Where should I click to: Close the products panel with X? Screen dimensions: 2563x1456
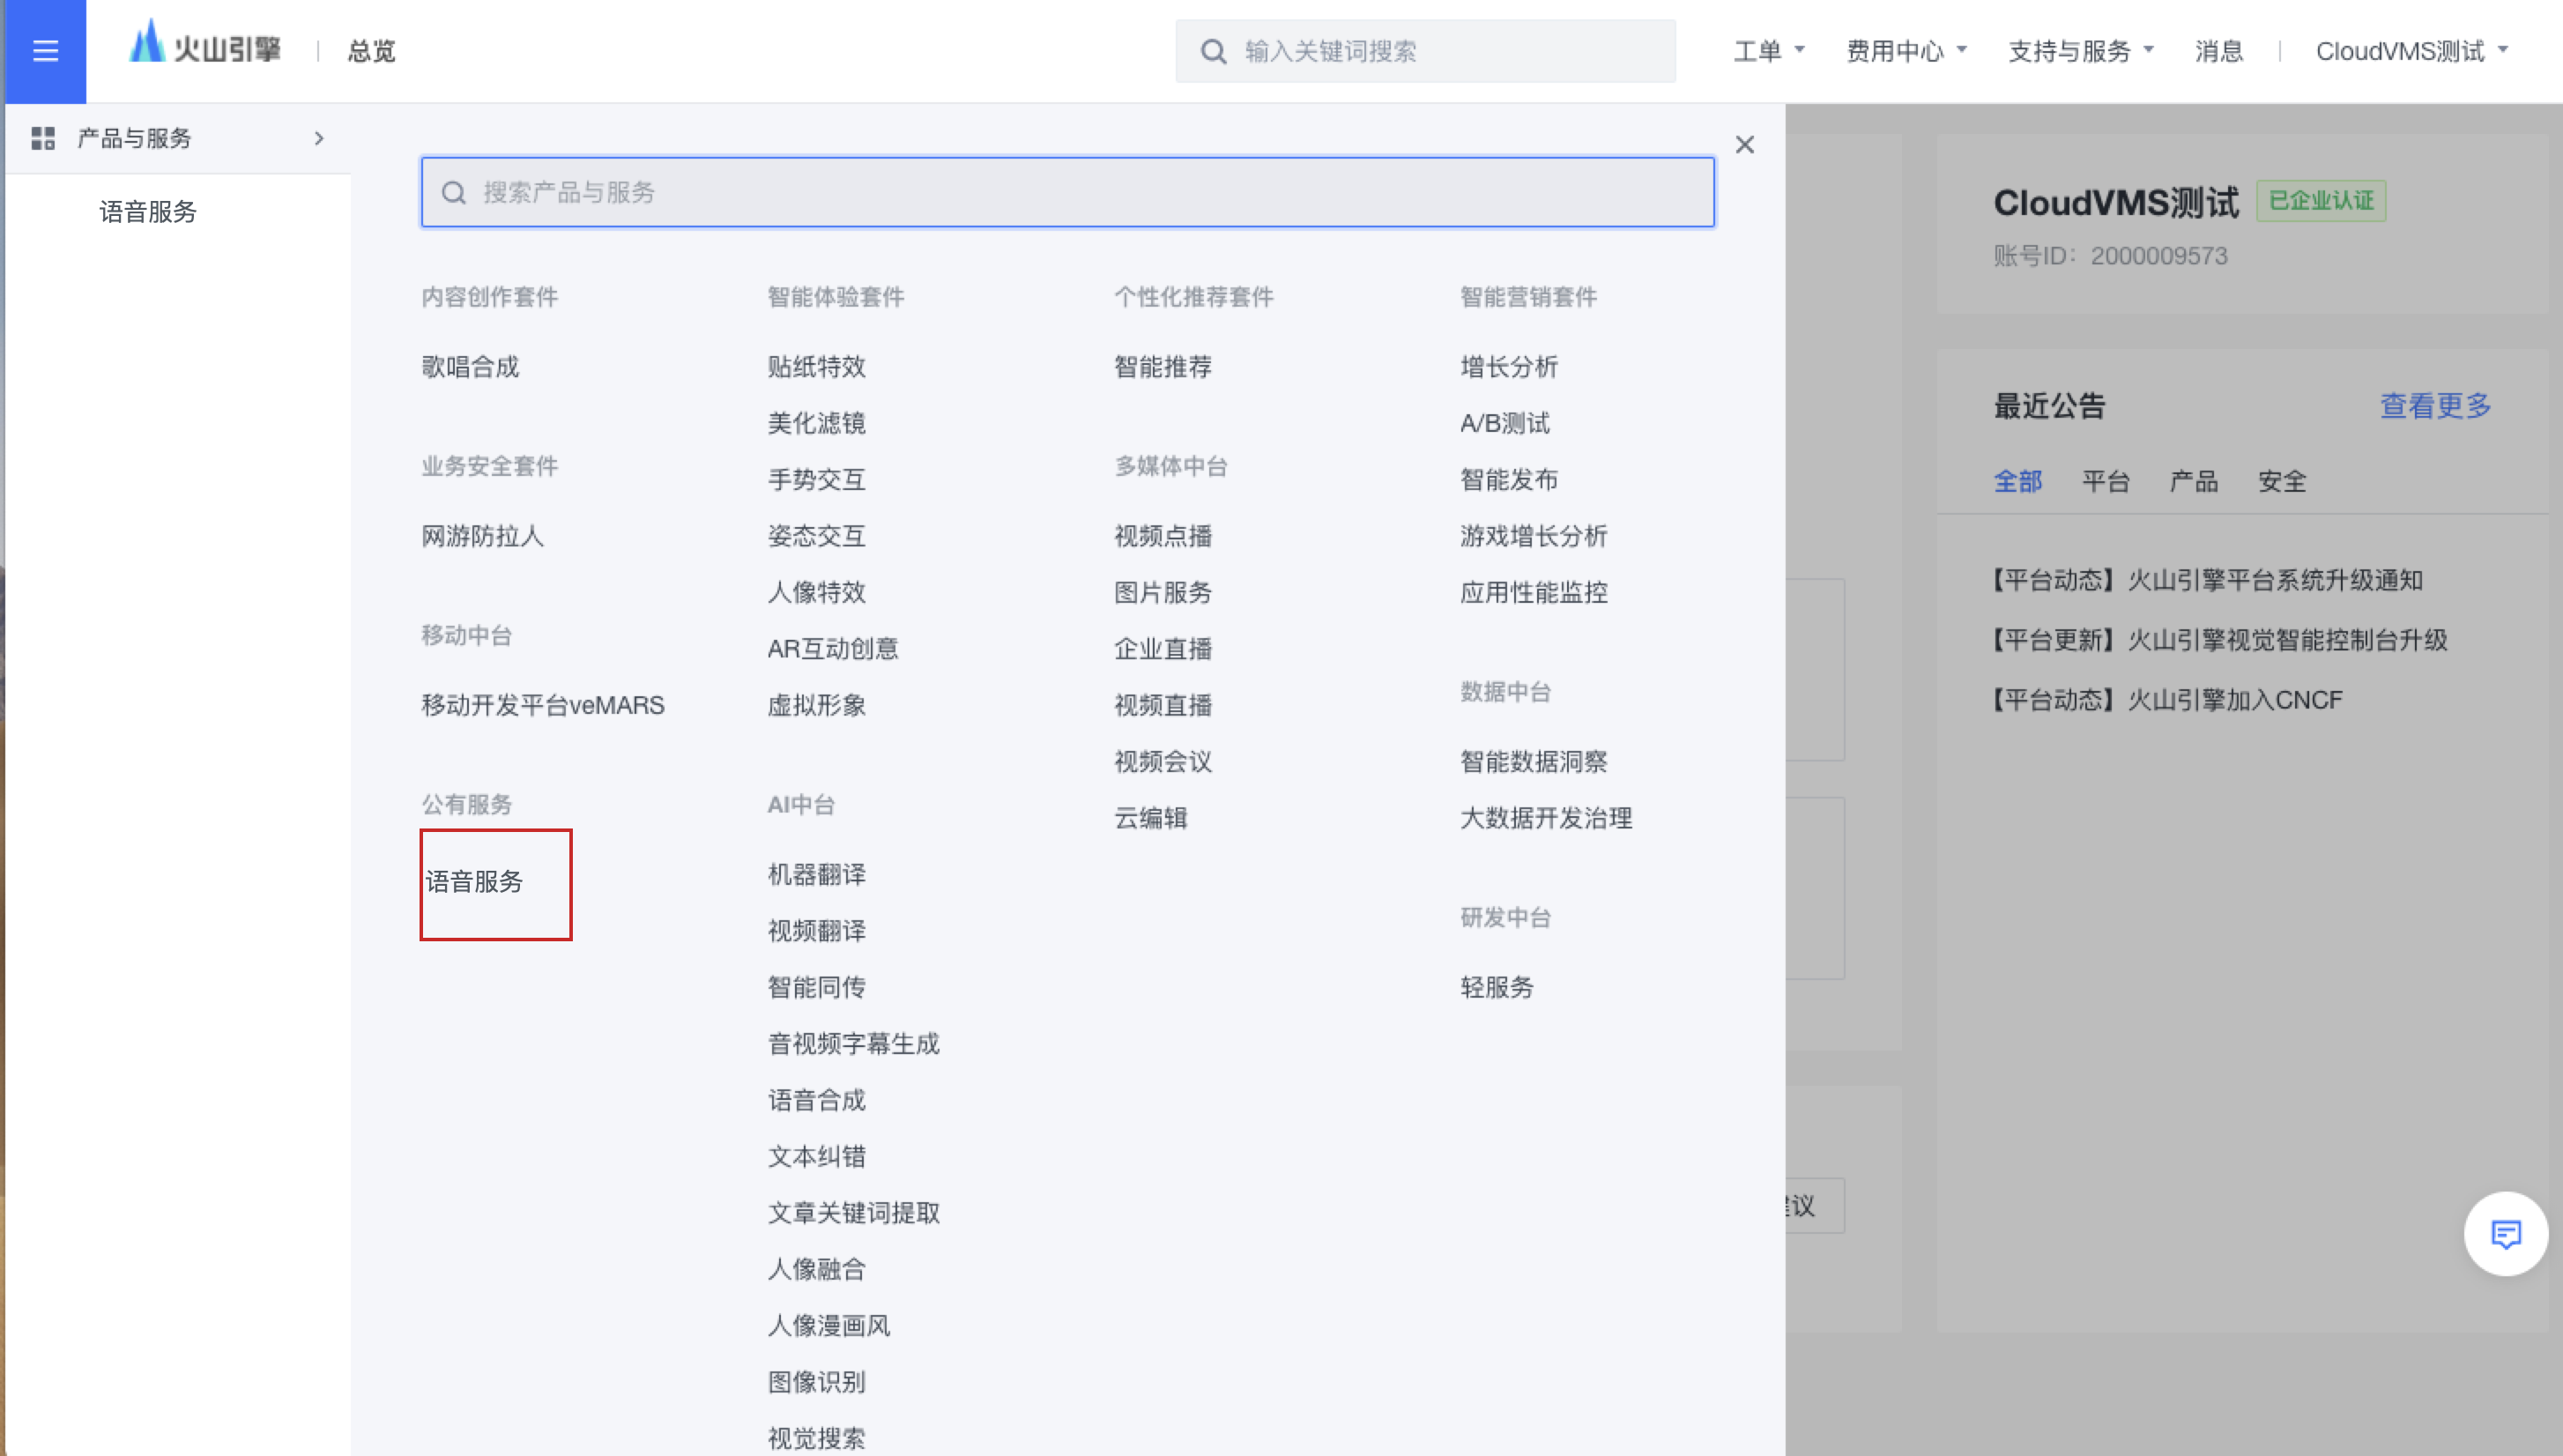click(1745, 145)
